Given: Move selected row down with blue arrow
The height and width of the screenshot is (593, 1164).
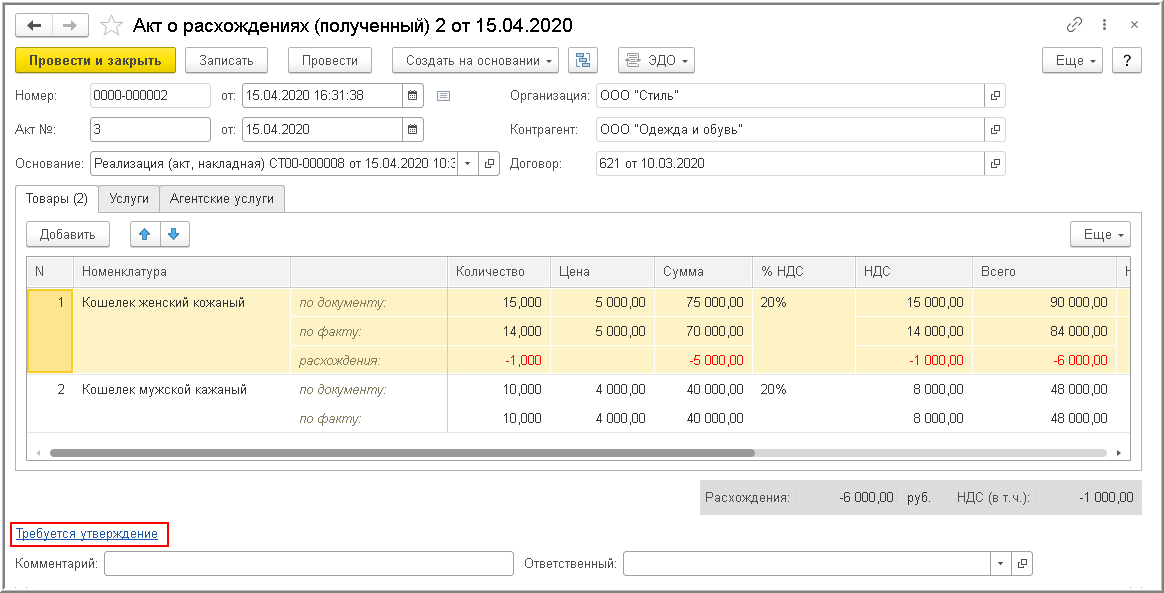Looking at the screenshot, I should pos(174,235).
